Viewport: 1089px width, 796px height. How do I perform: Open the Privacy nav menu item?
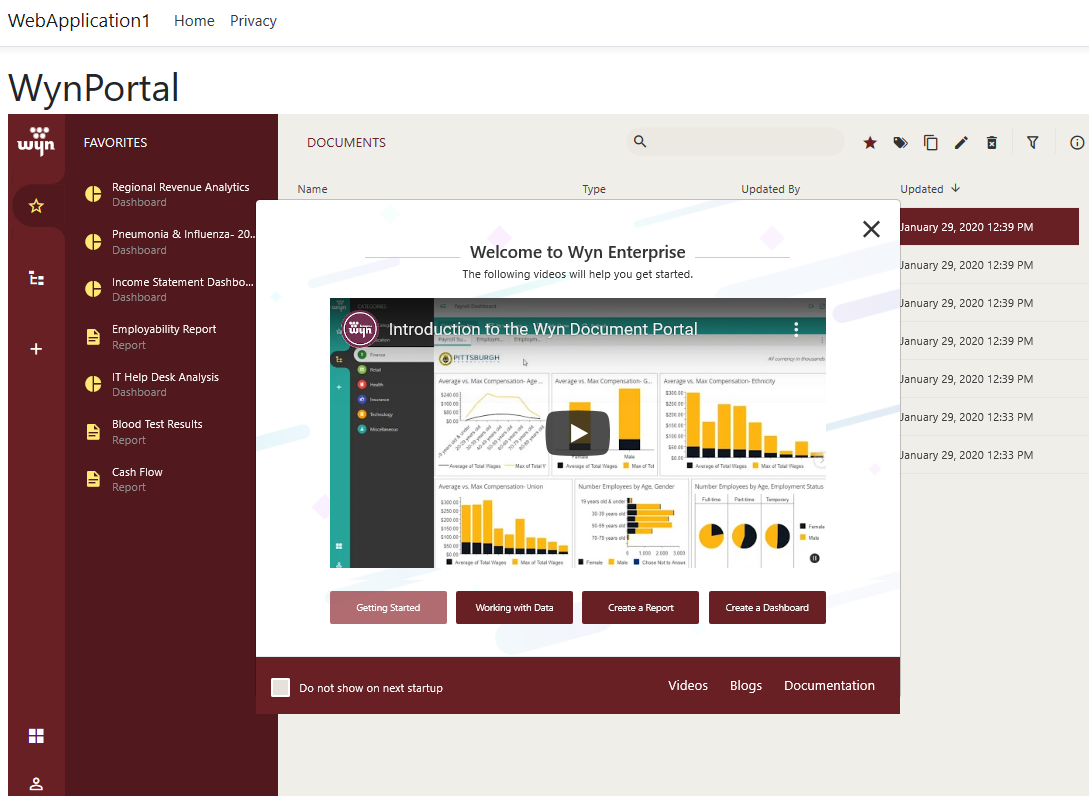tap(253, 21)
